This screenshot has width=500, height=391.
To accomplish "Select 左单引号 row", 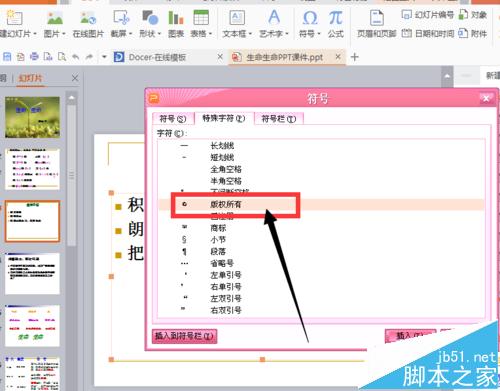I will [x=321, y=275].
